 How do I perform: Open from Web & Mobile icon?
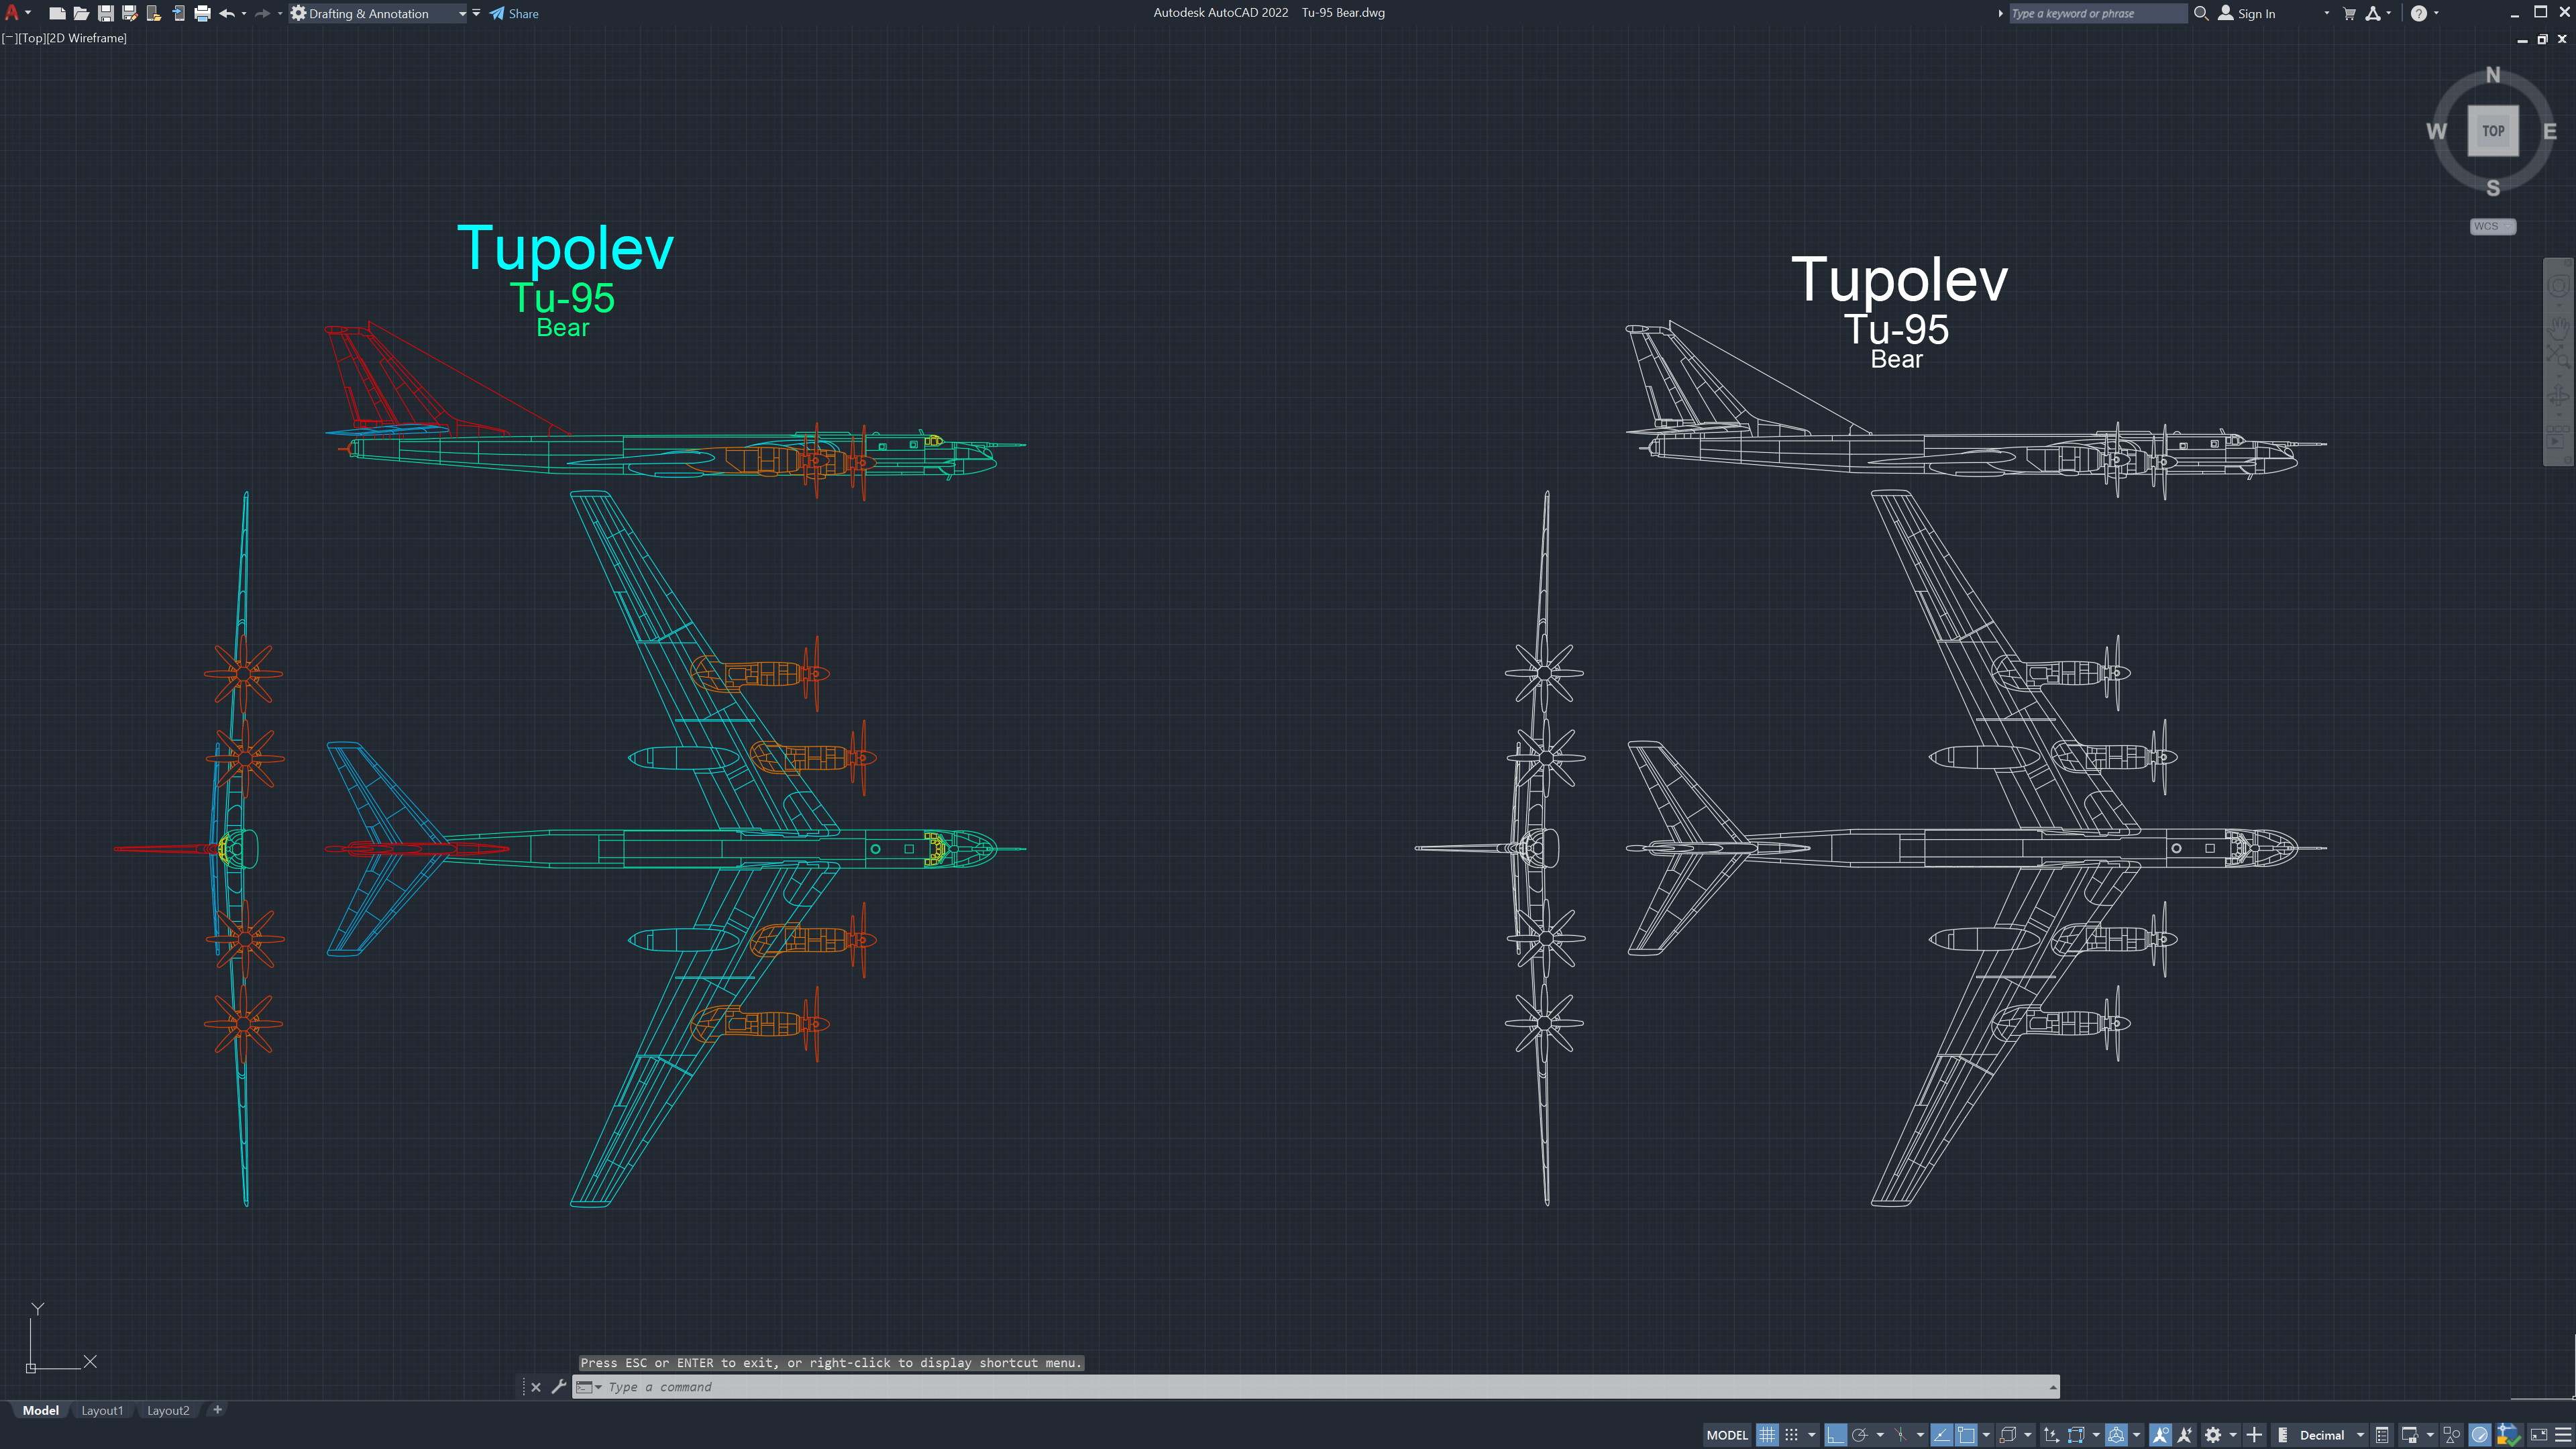tap(153, 14)
